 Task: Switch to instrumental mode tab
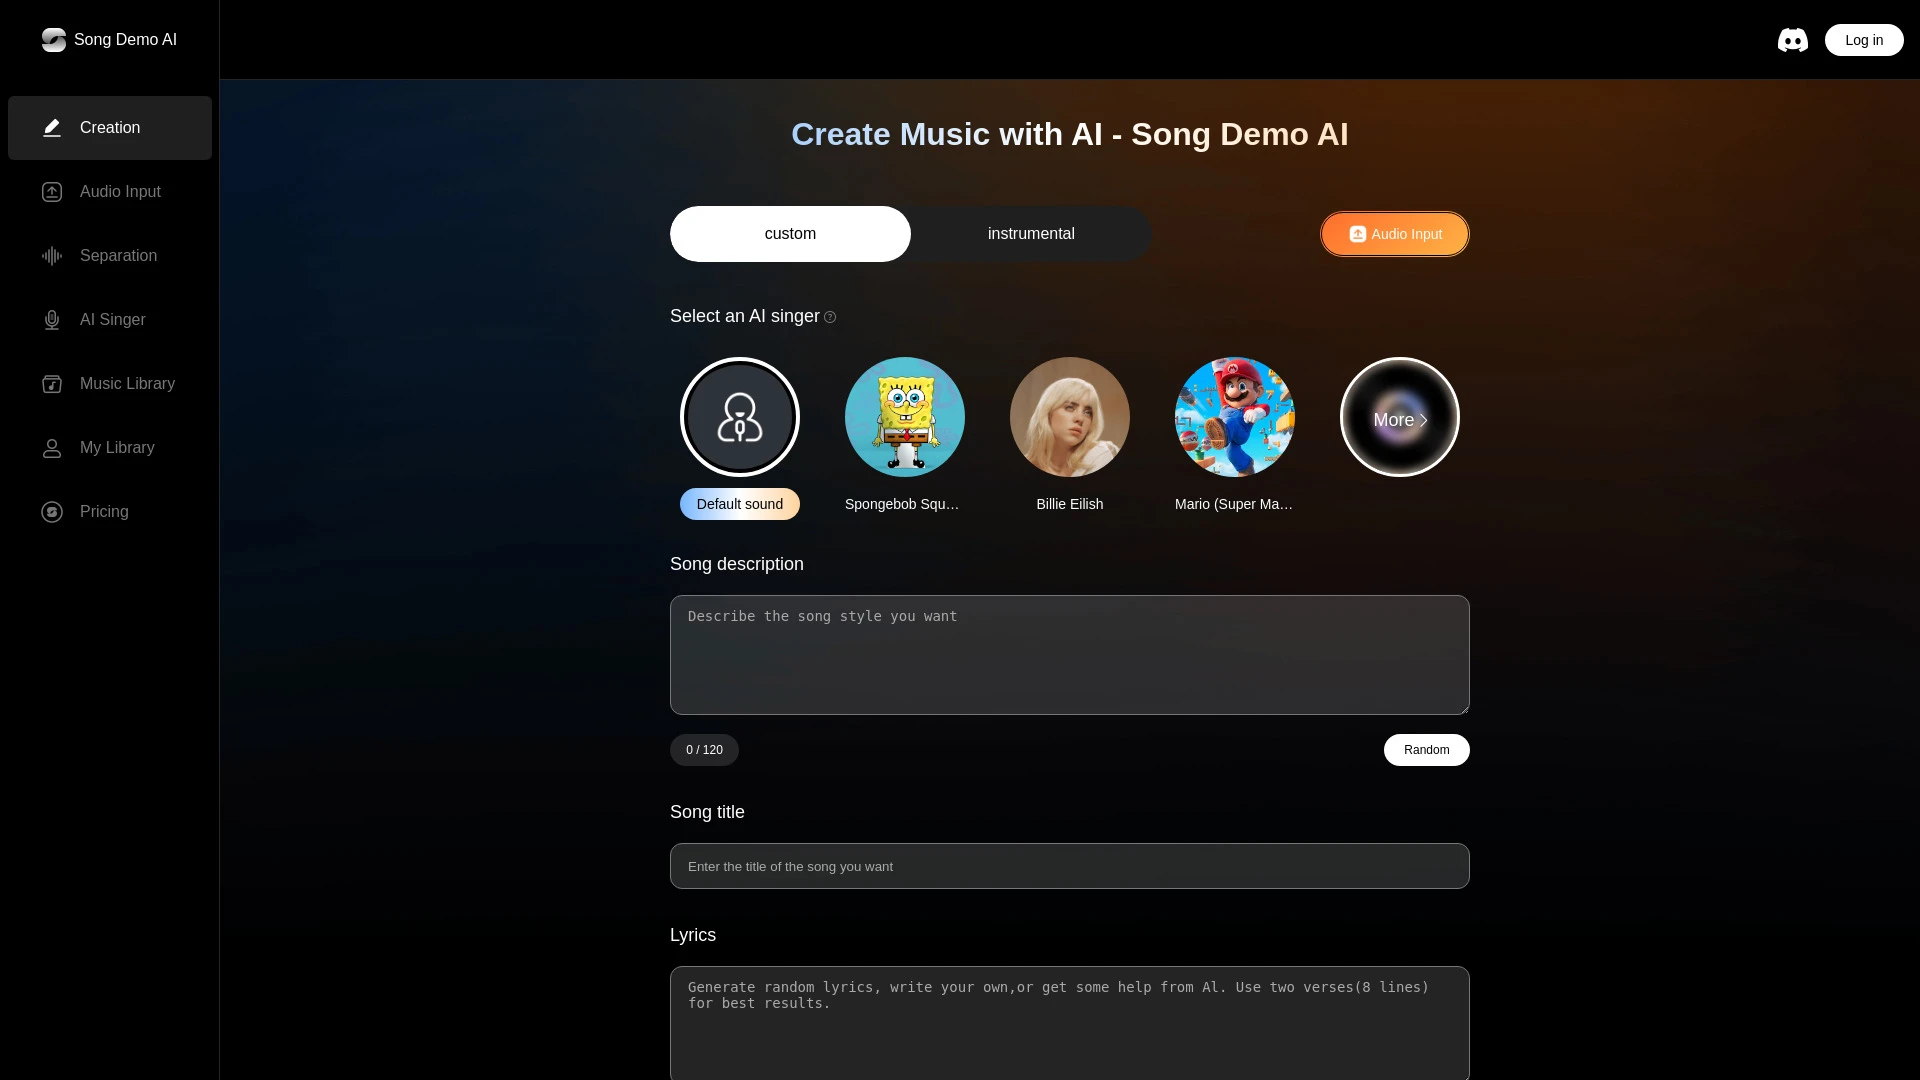tap(1031, 233)
